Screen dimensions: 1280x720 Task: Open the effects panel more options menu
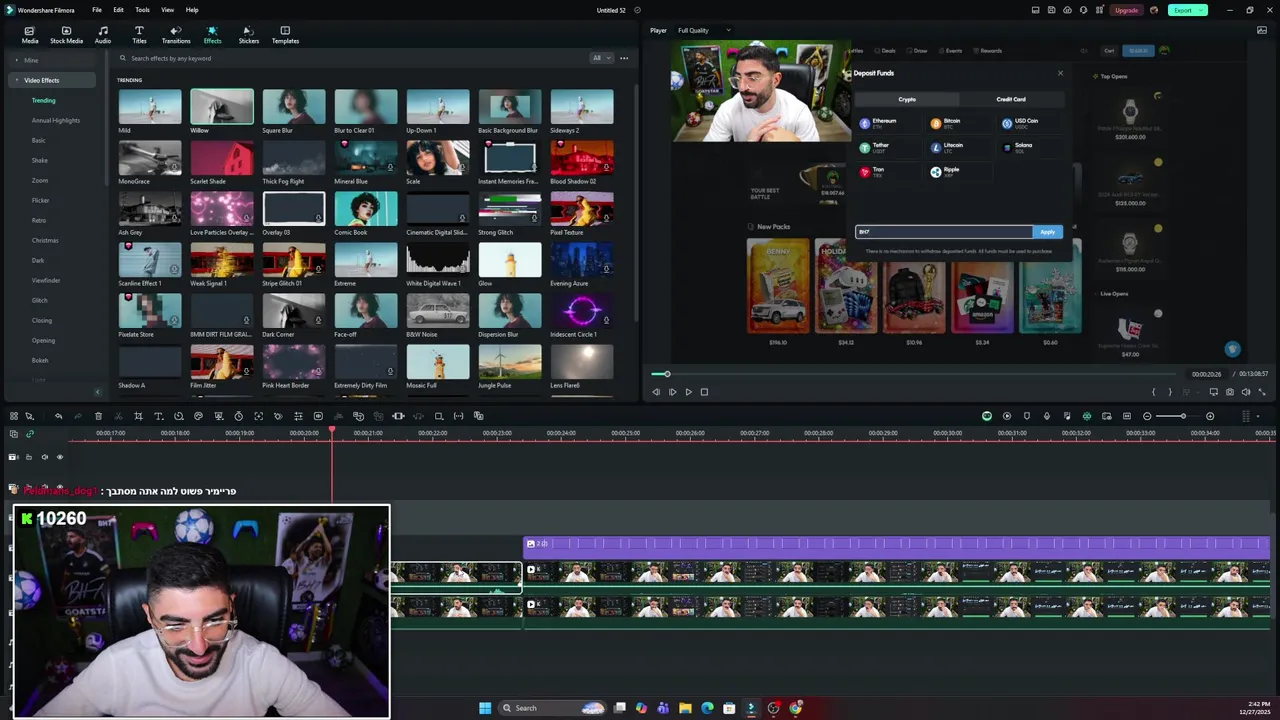[624, 58]
